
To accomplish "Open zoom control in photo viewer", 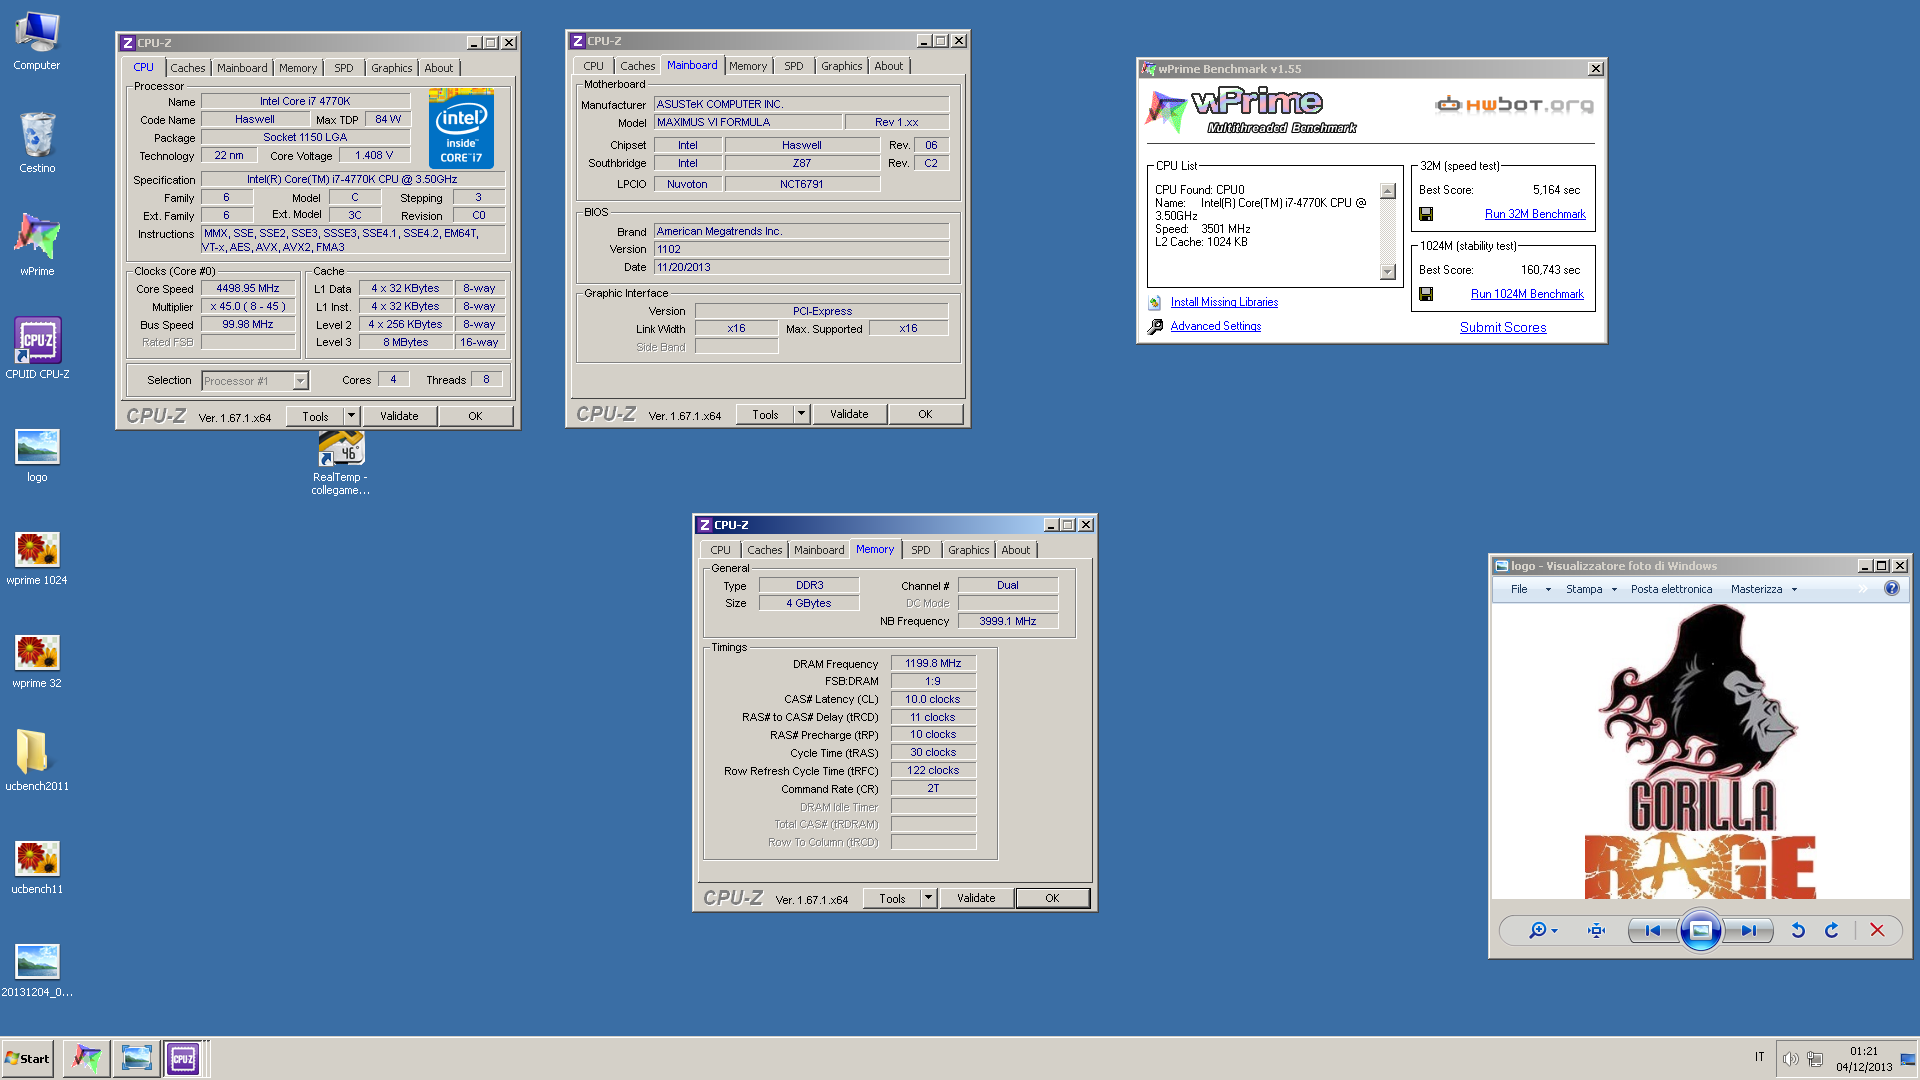I will (1543, 930).
